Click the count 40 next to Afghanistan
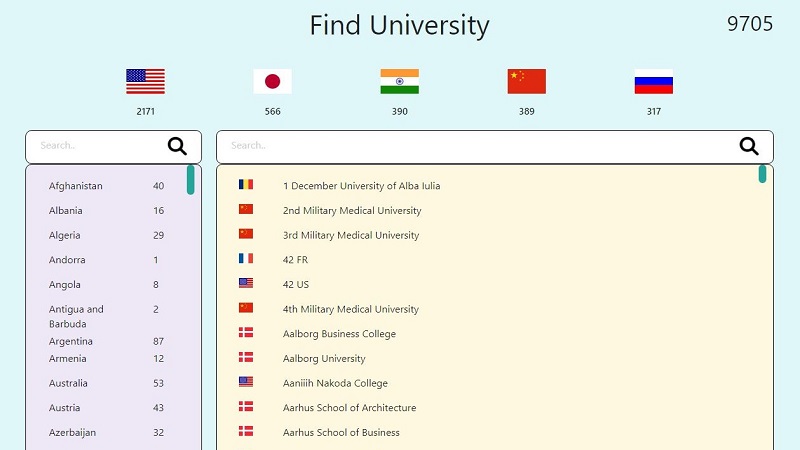The image size is (800, 450). 158,186
